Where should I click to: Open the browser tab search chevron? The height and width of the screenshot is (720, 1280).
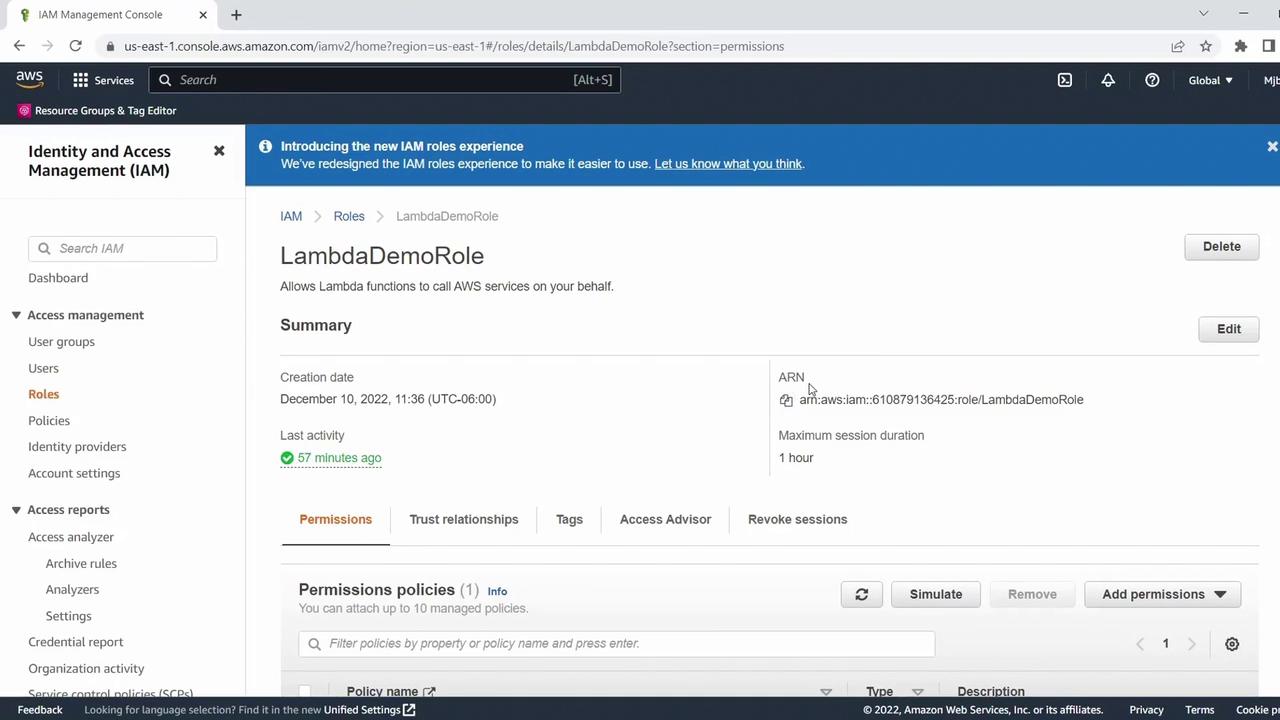click(x=1204, y=14)
